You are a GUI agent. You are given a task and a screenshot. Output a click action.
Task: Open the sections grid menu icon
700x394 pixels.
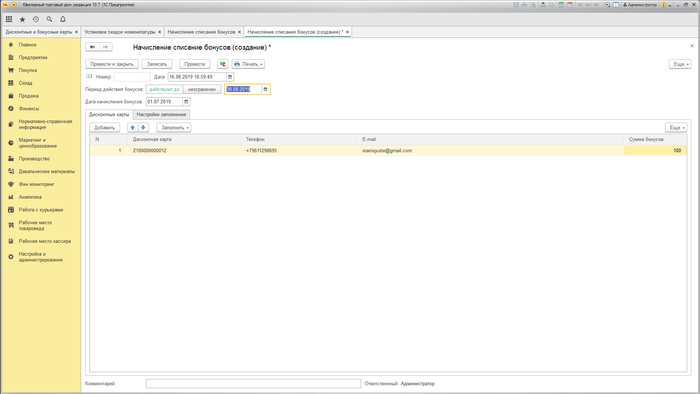tap(9, 19)
